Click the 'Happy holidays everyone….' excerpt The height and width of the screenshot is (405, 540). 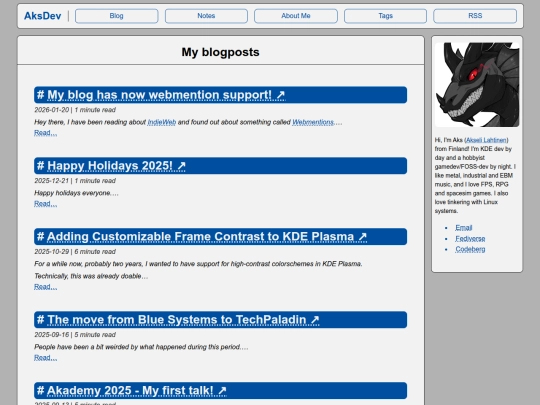point(76,193)
